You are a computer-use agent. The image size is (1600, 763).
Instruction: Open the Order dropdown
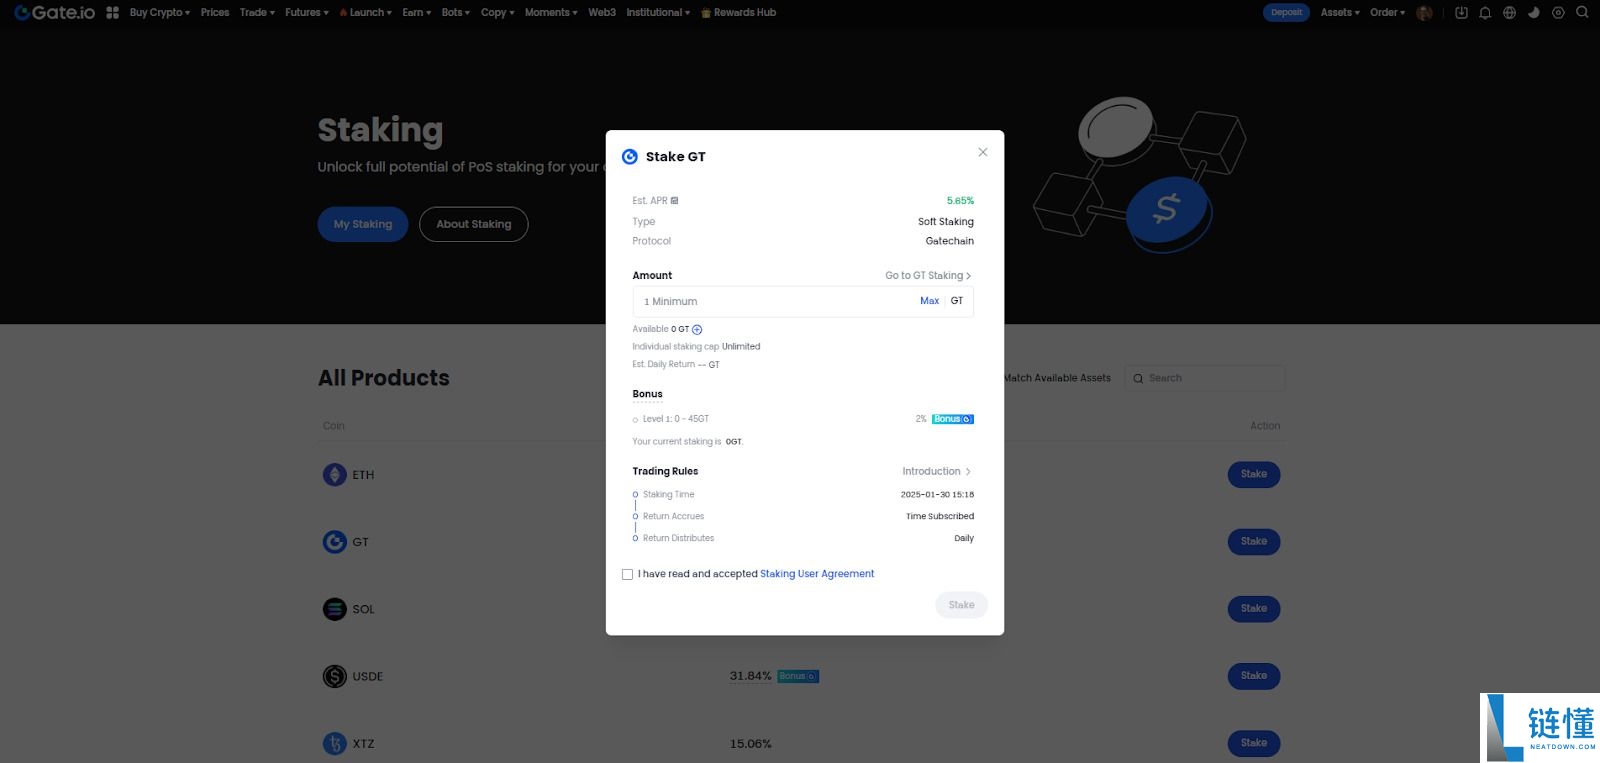tap(1388, 13)
